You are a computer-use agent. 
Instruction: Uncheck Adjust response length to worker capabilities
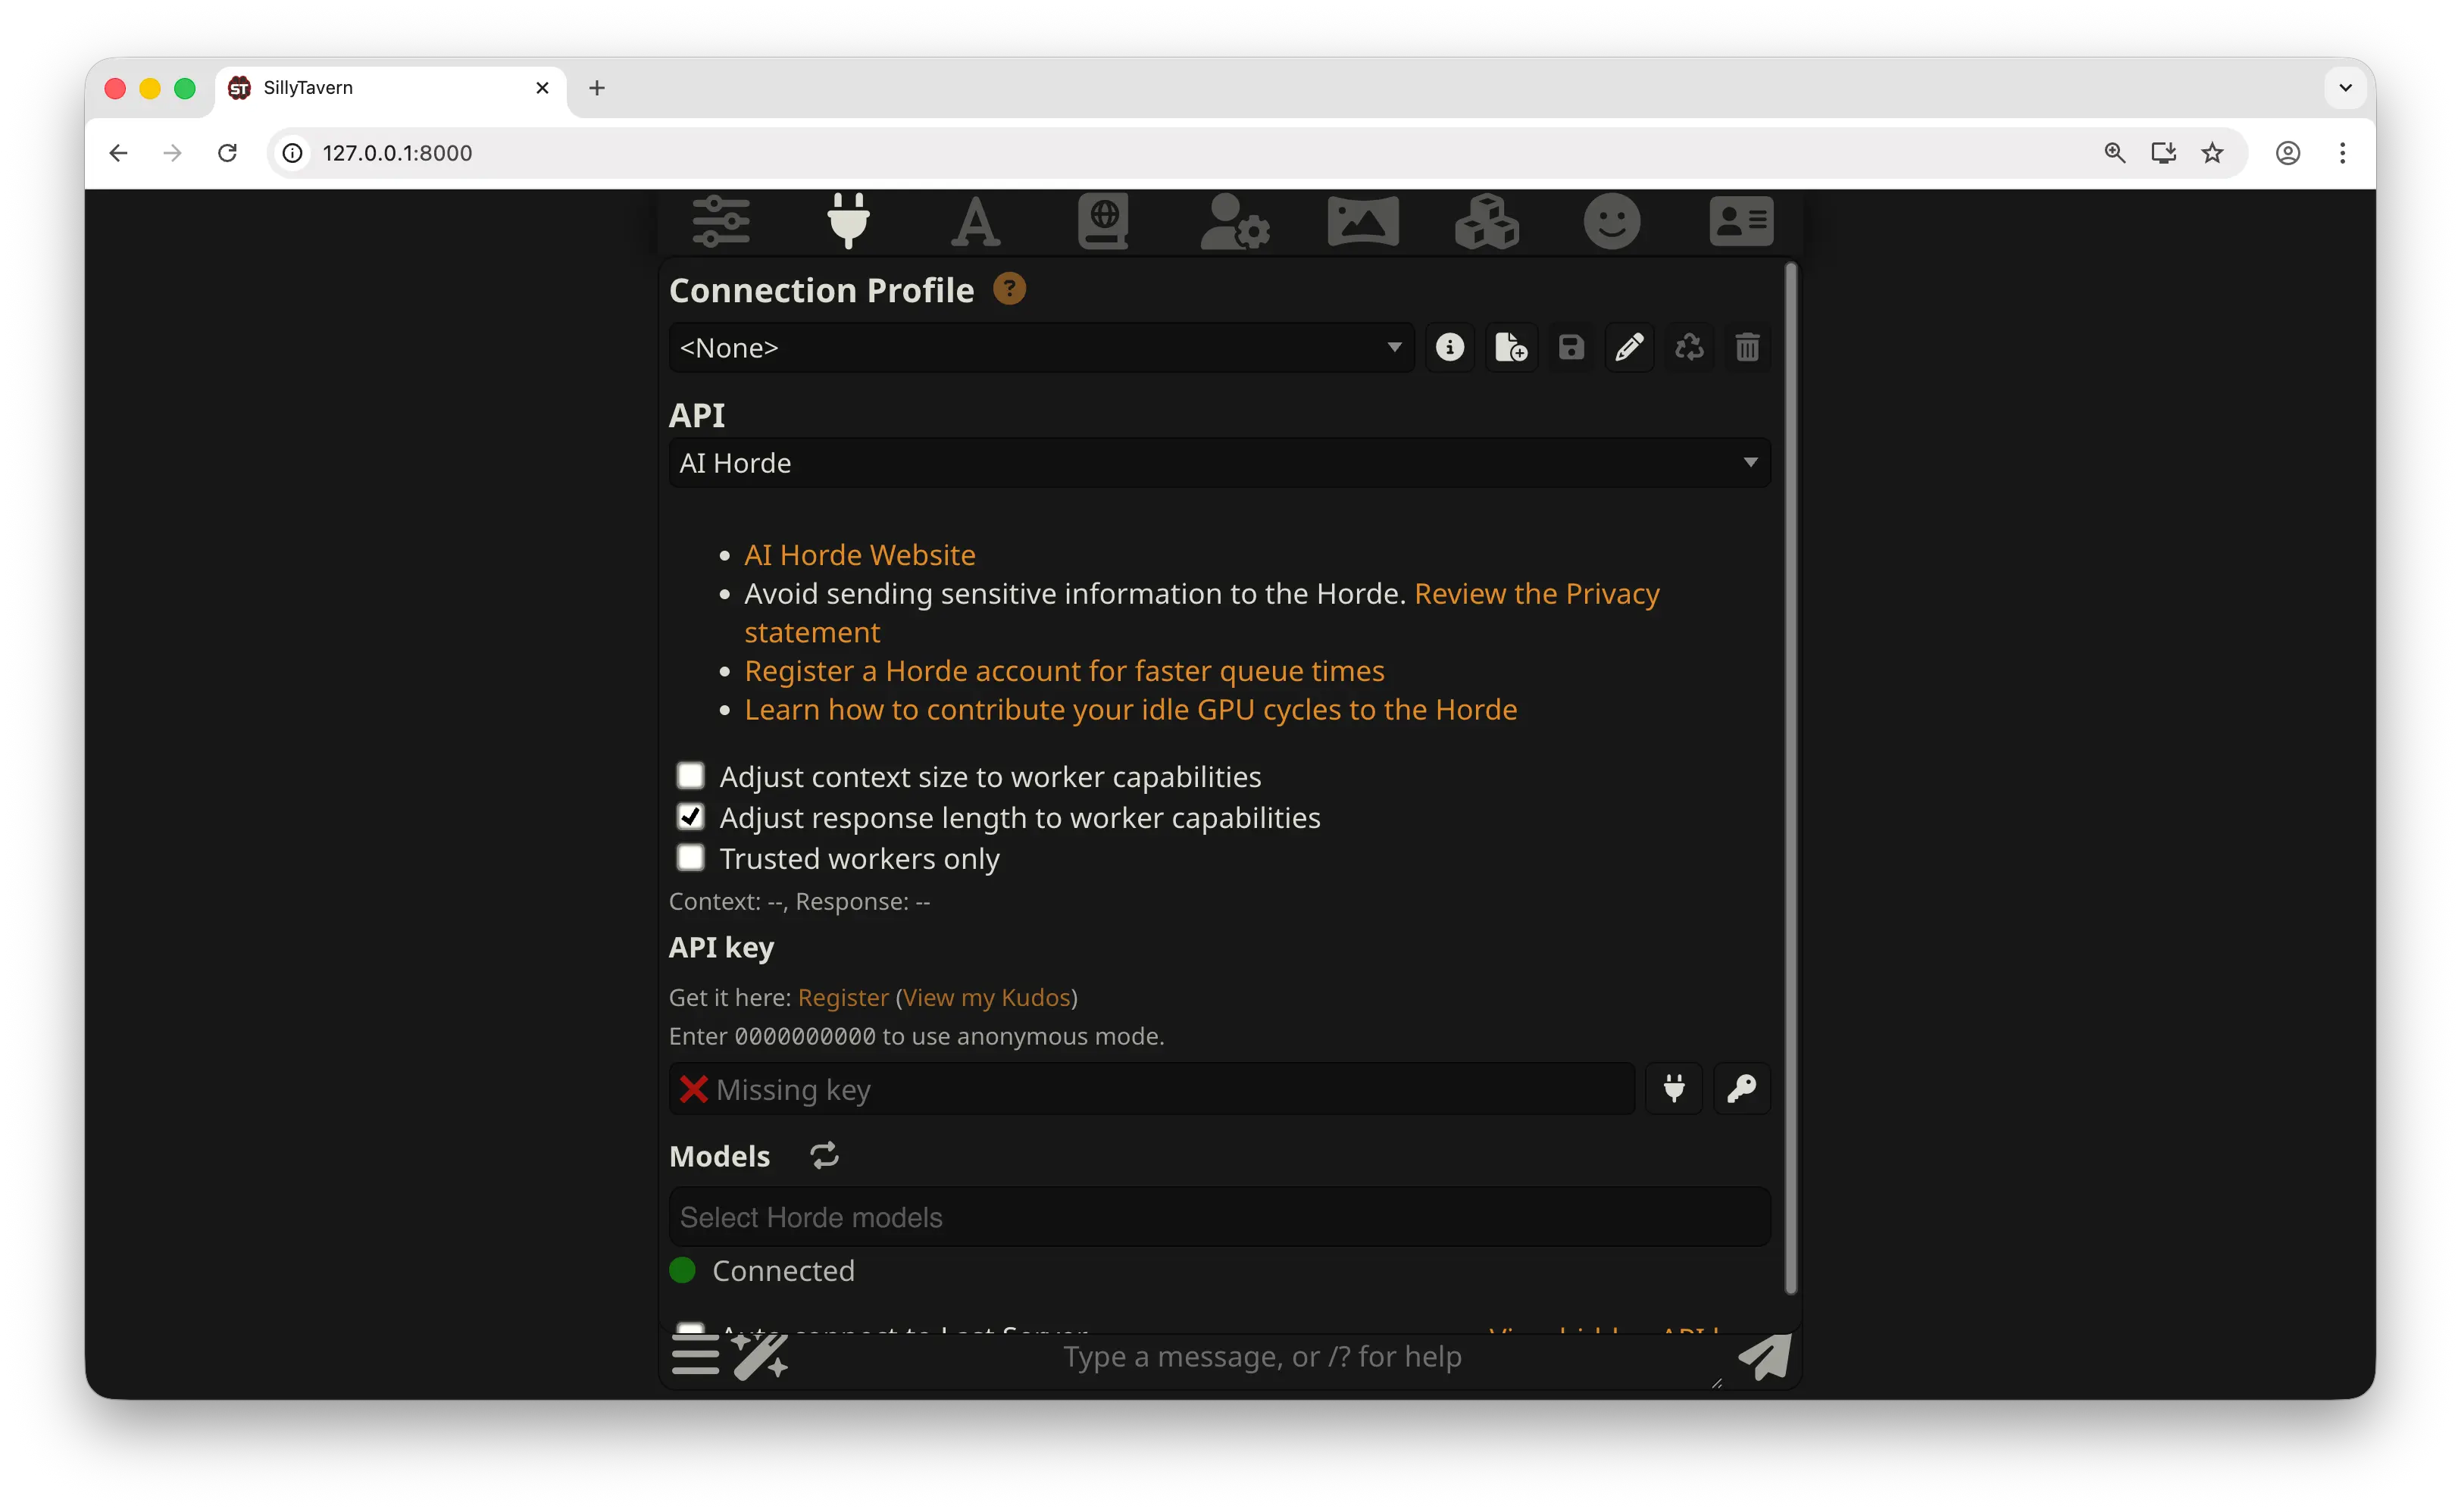(x=691, y=817)
